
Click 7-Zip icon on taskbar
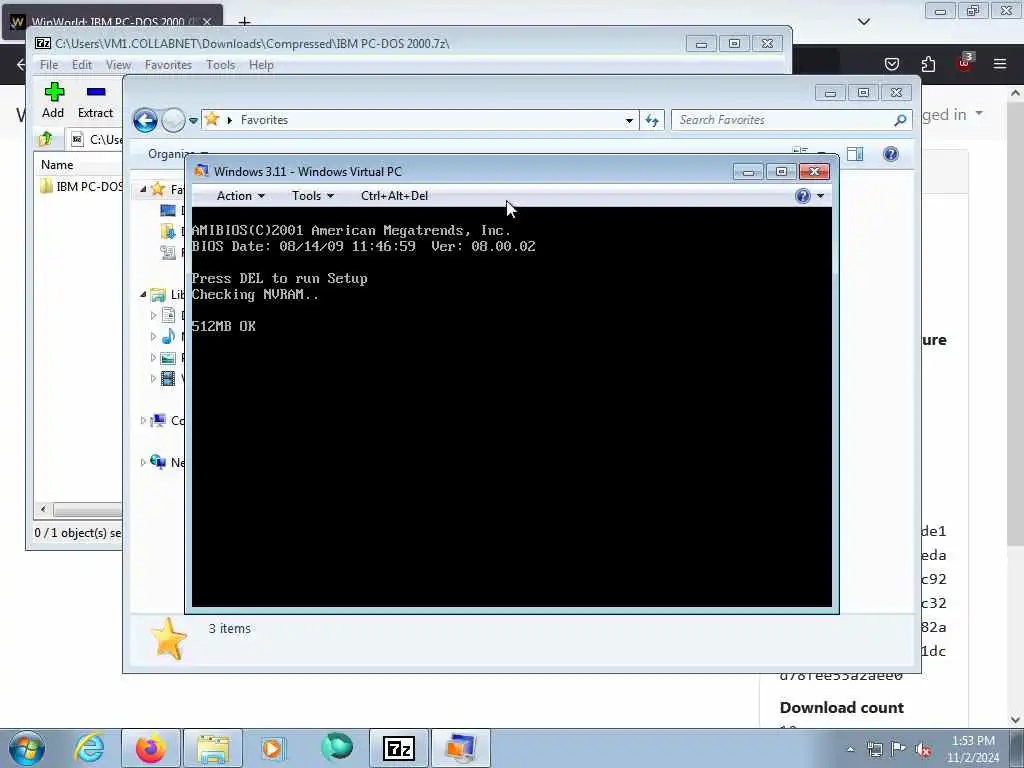tap(399, 748)
